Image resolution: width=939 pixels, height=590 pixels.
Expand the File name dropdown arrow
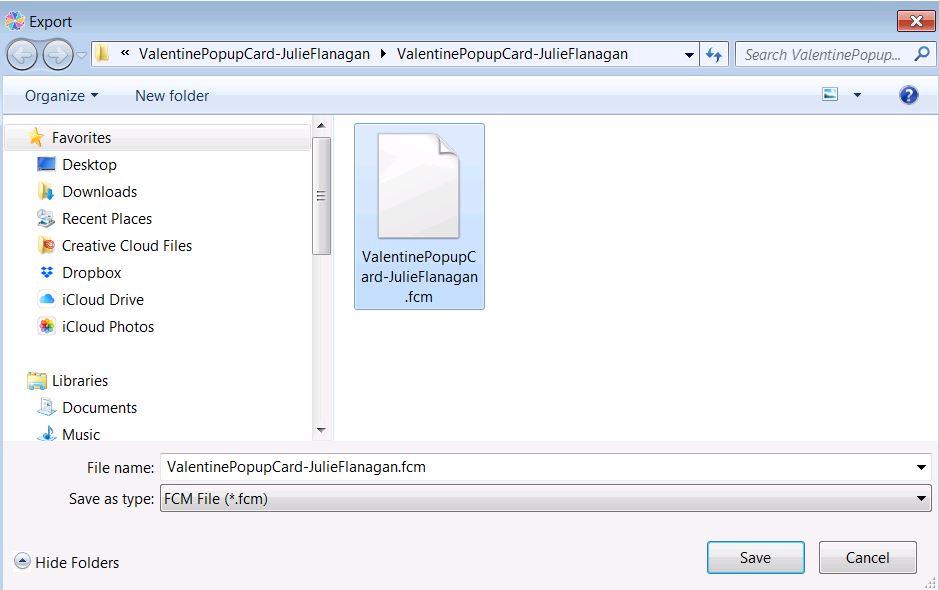point(922,467)
